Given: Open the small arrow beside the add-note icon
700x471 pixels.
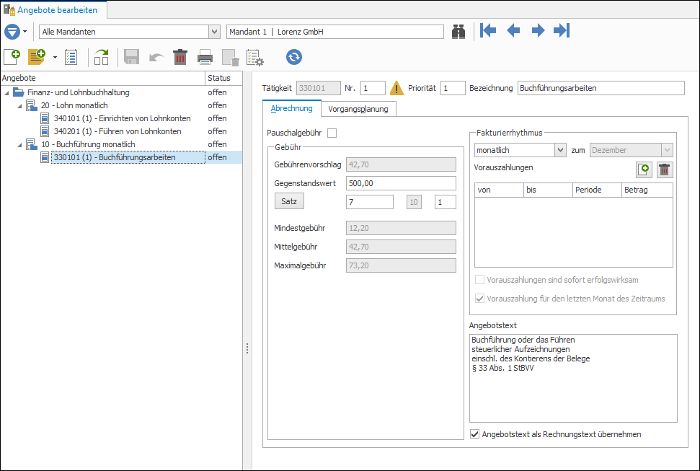Looking at the screenshot, I should click(x=55, y=57).
